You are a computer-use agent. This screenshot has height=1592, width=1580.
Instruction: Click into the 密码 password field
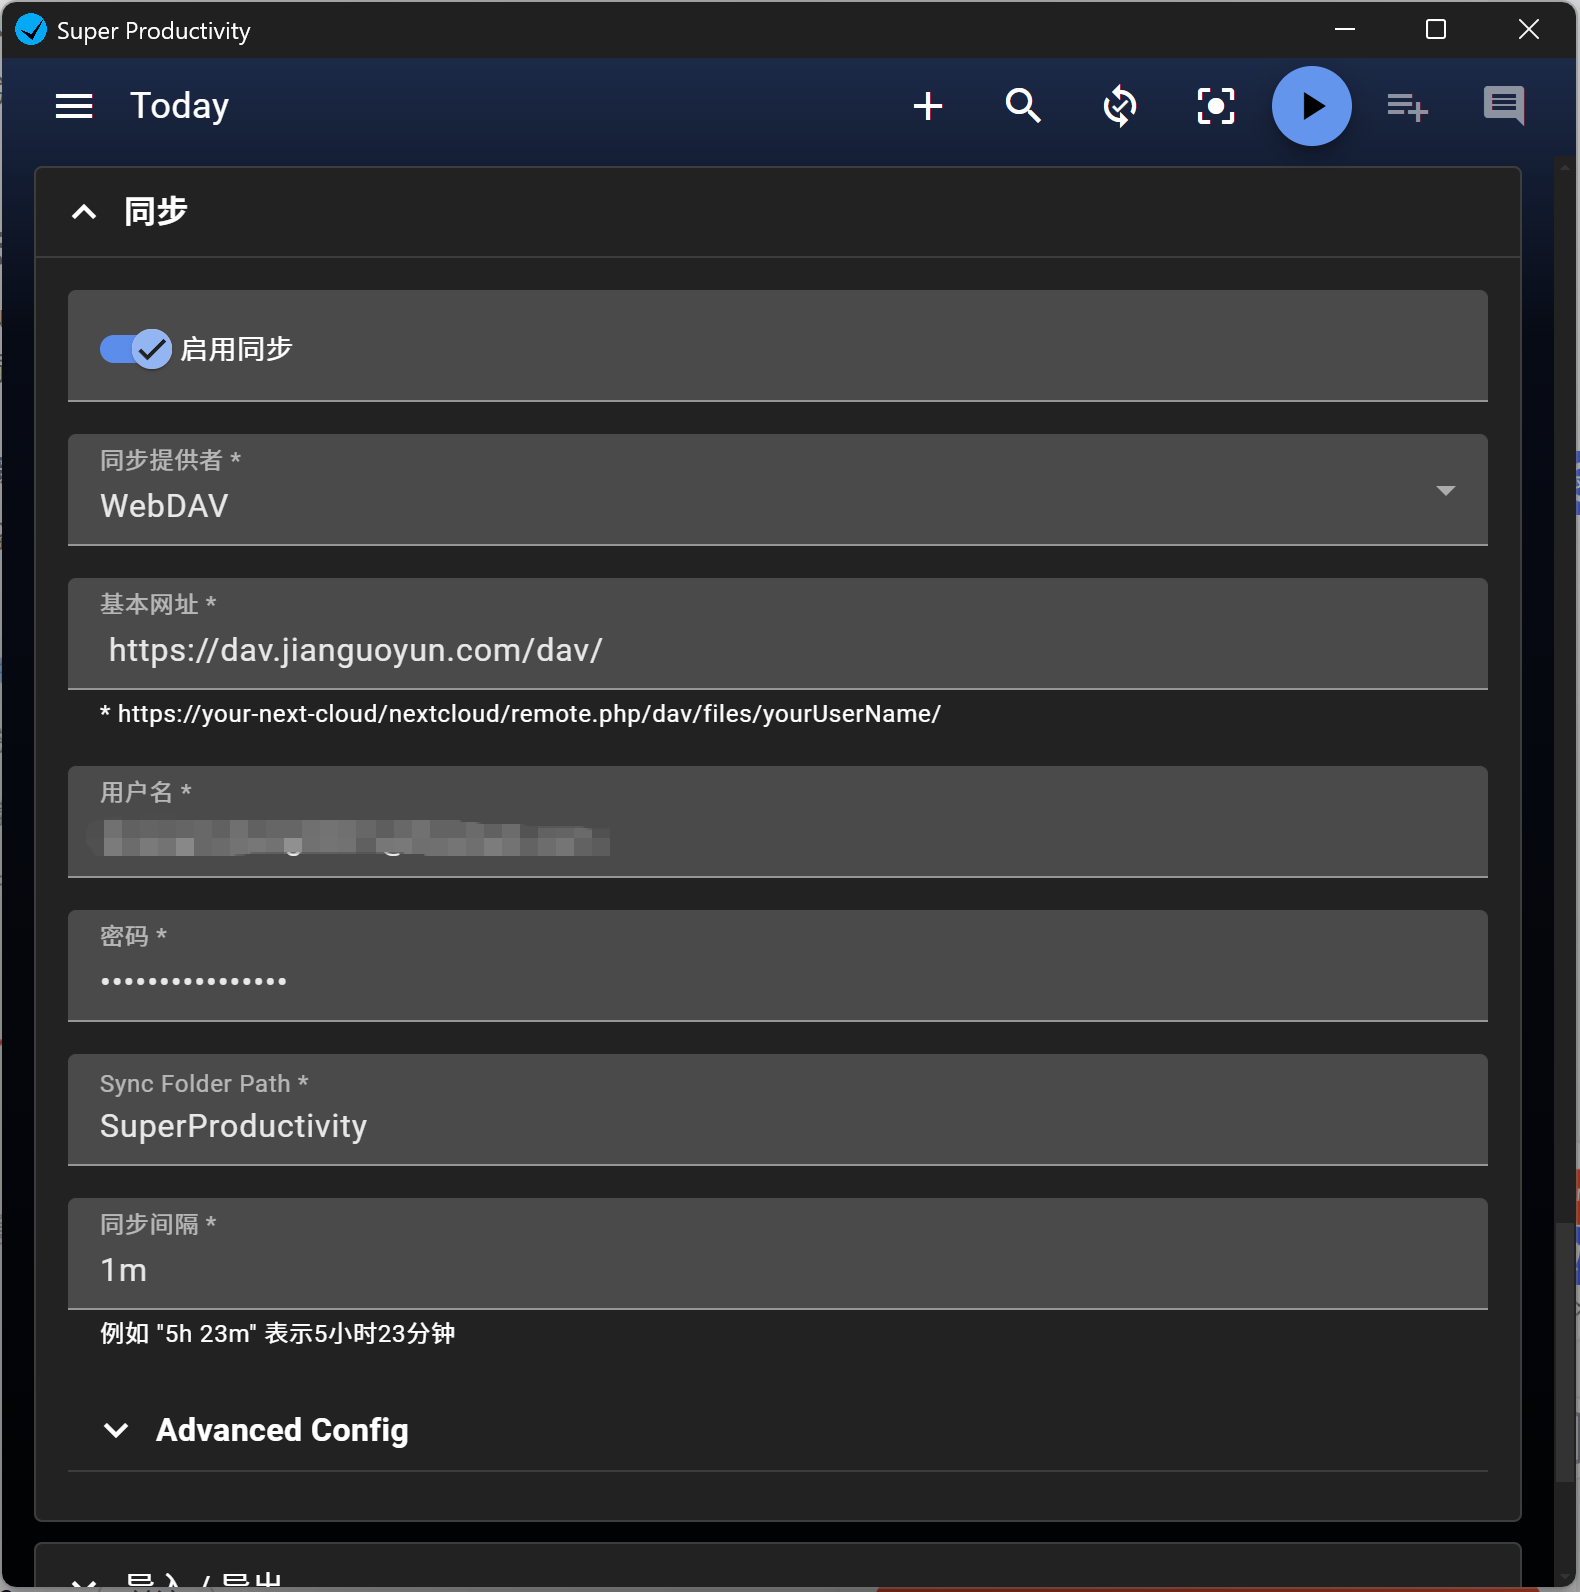[x=777, y=980]
